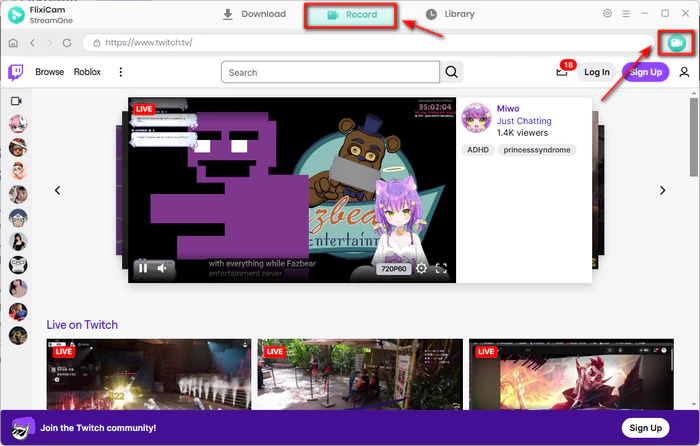This screenshot has height=446, width=700.
Task: Click the top Sign Up button
Action: [x=646, y=72]
